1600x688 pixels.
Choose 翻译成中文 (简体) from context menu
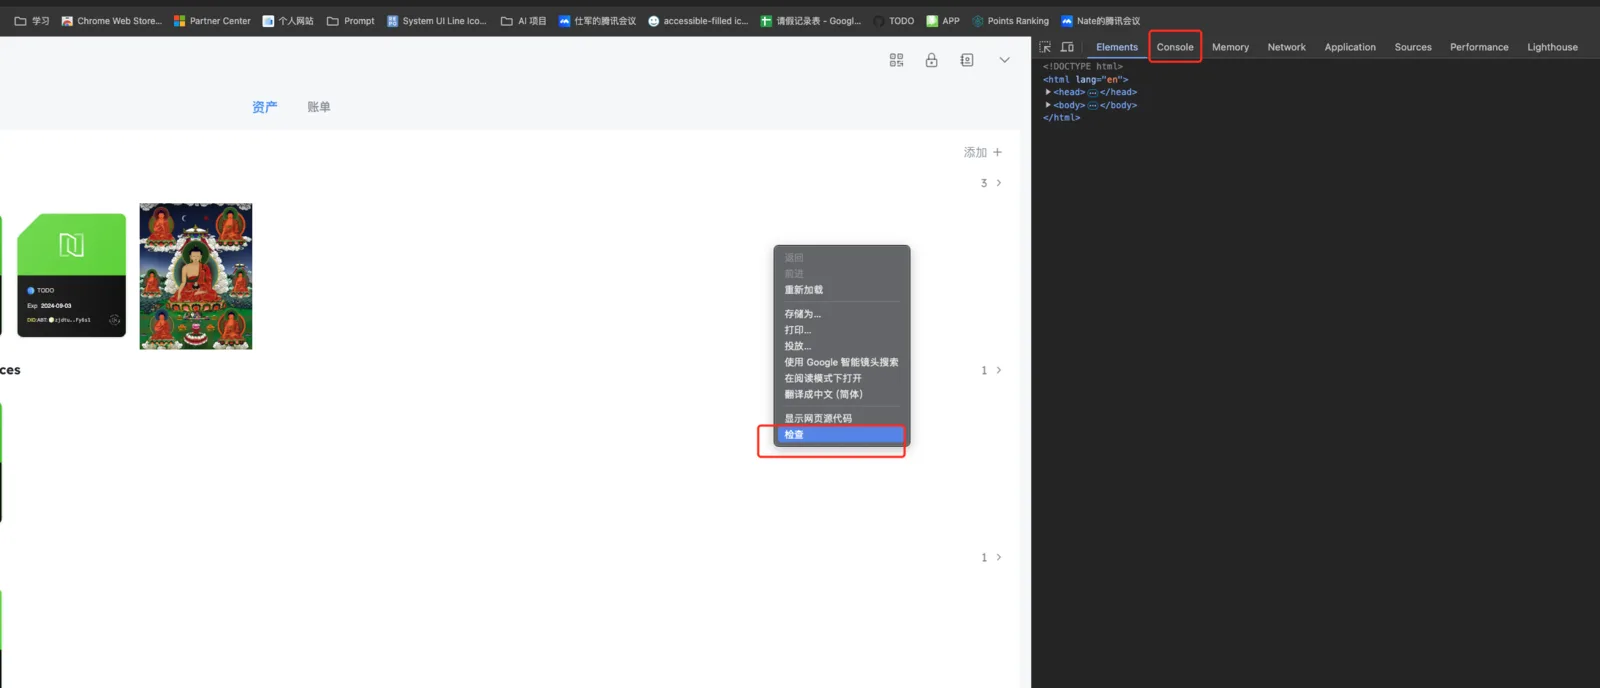click(842, 394)
